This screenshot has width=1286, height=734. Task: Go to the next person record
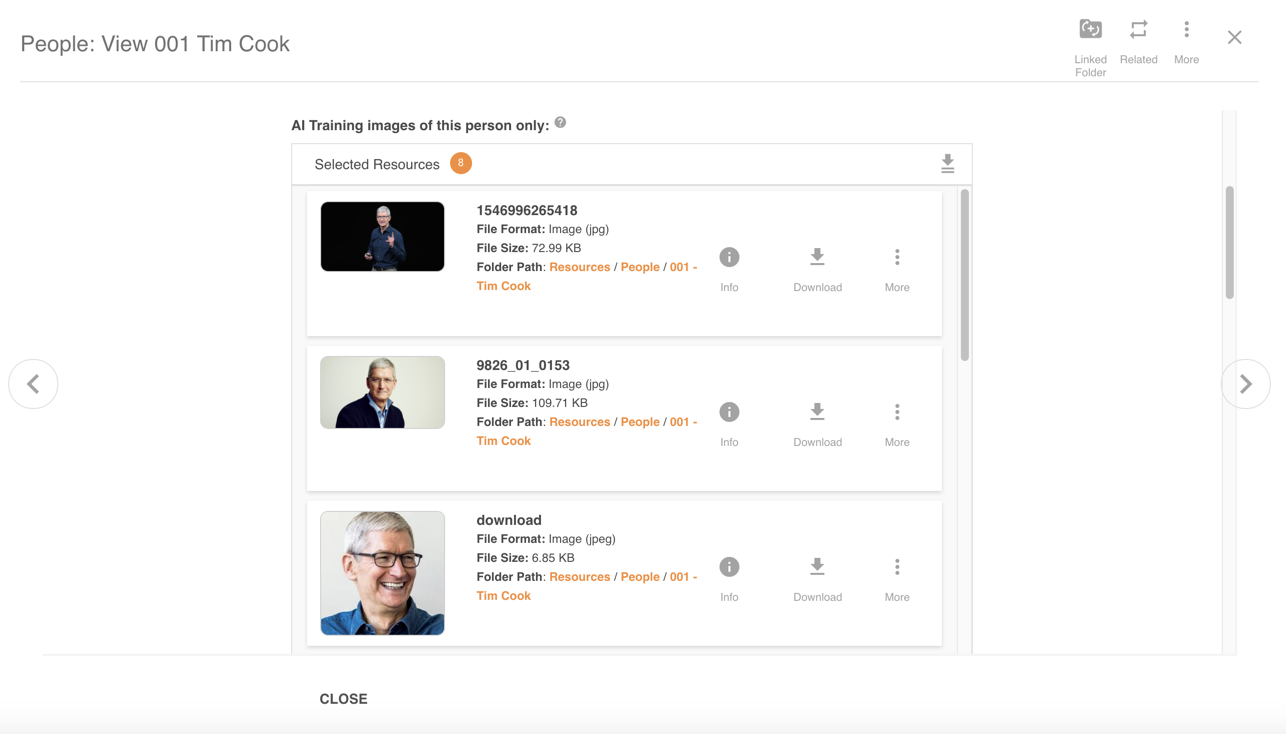point(1245,384)
